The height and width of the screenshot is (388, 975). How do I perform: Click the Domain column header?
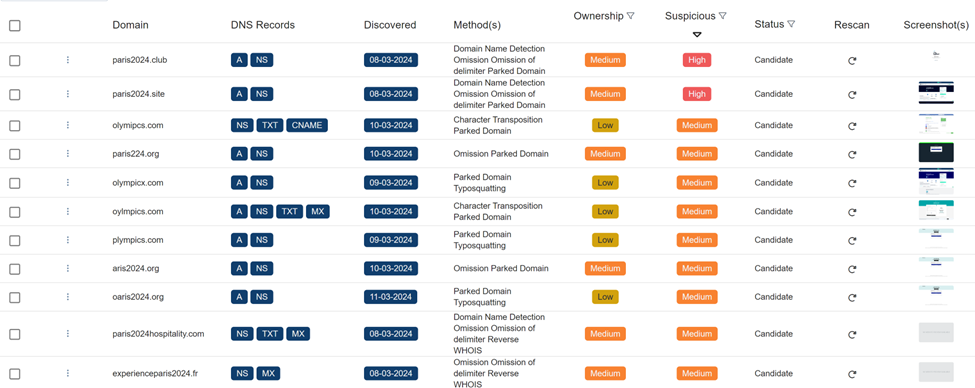click(x=131, y=25)
